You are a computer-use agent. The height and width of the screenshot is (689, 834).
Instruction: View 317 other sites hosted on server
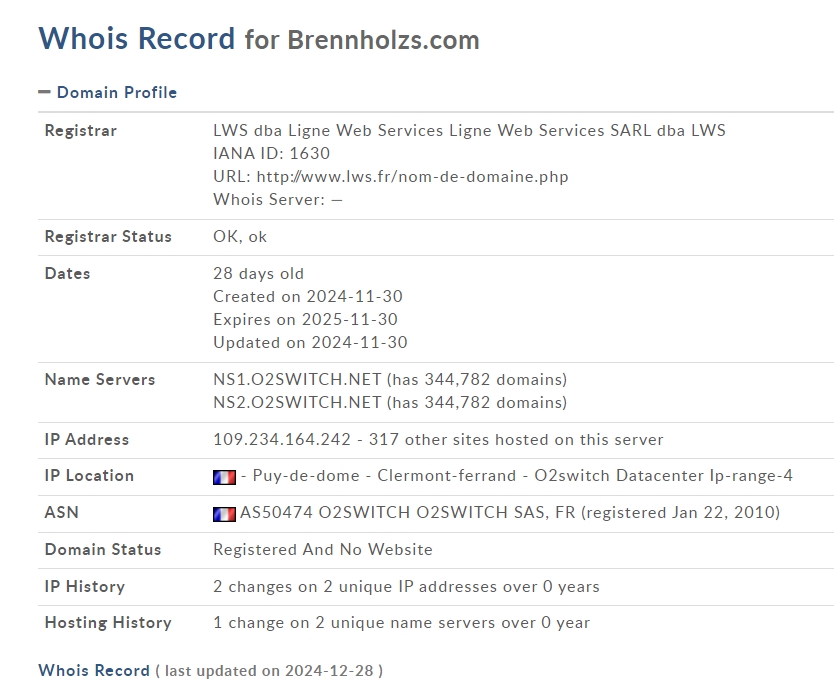516,439
